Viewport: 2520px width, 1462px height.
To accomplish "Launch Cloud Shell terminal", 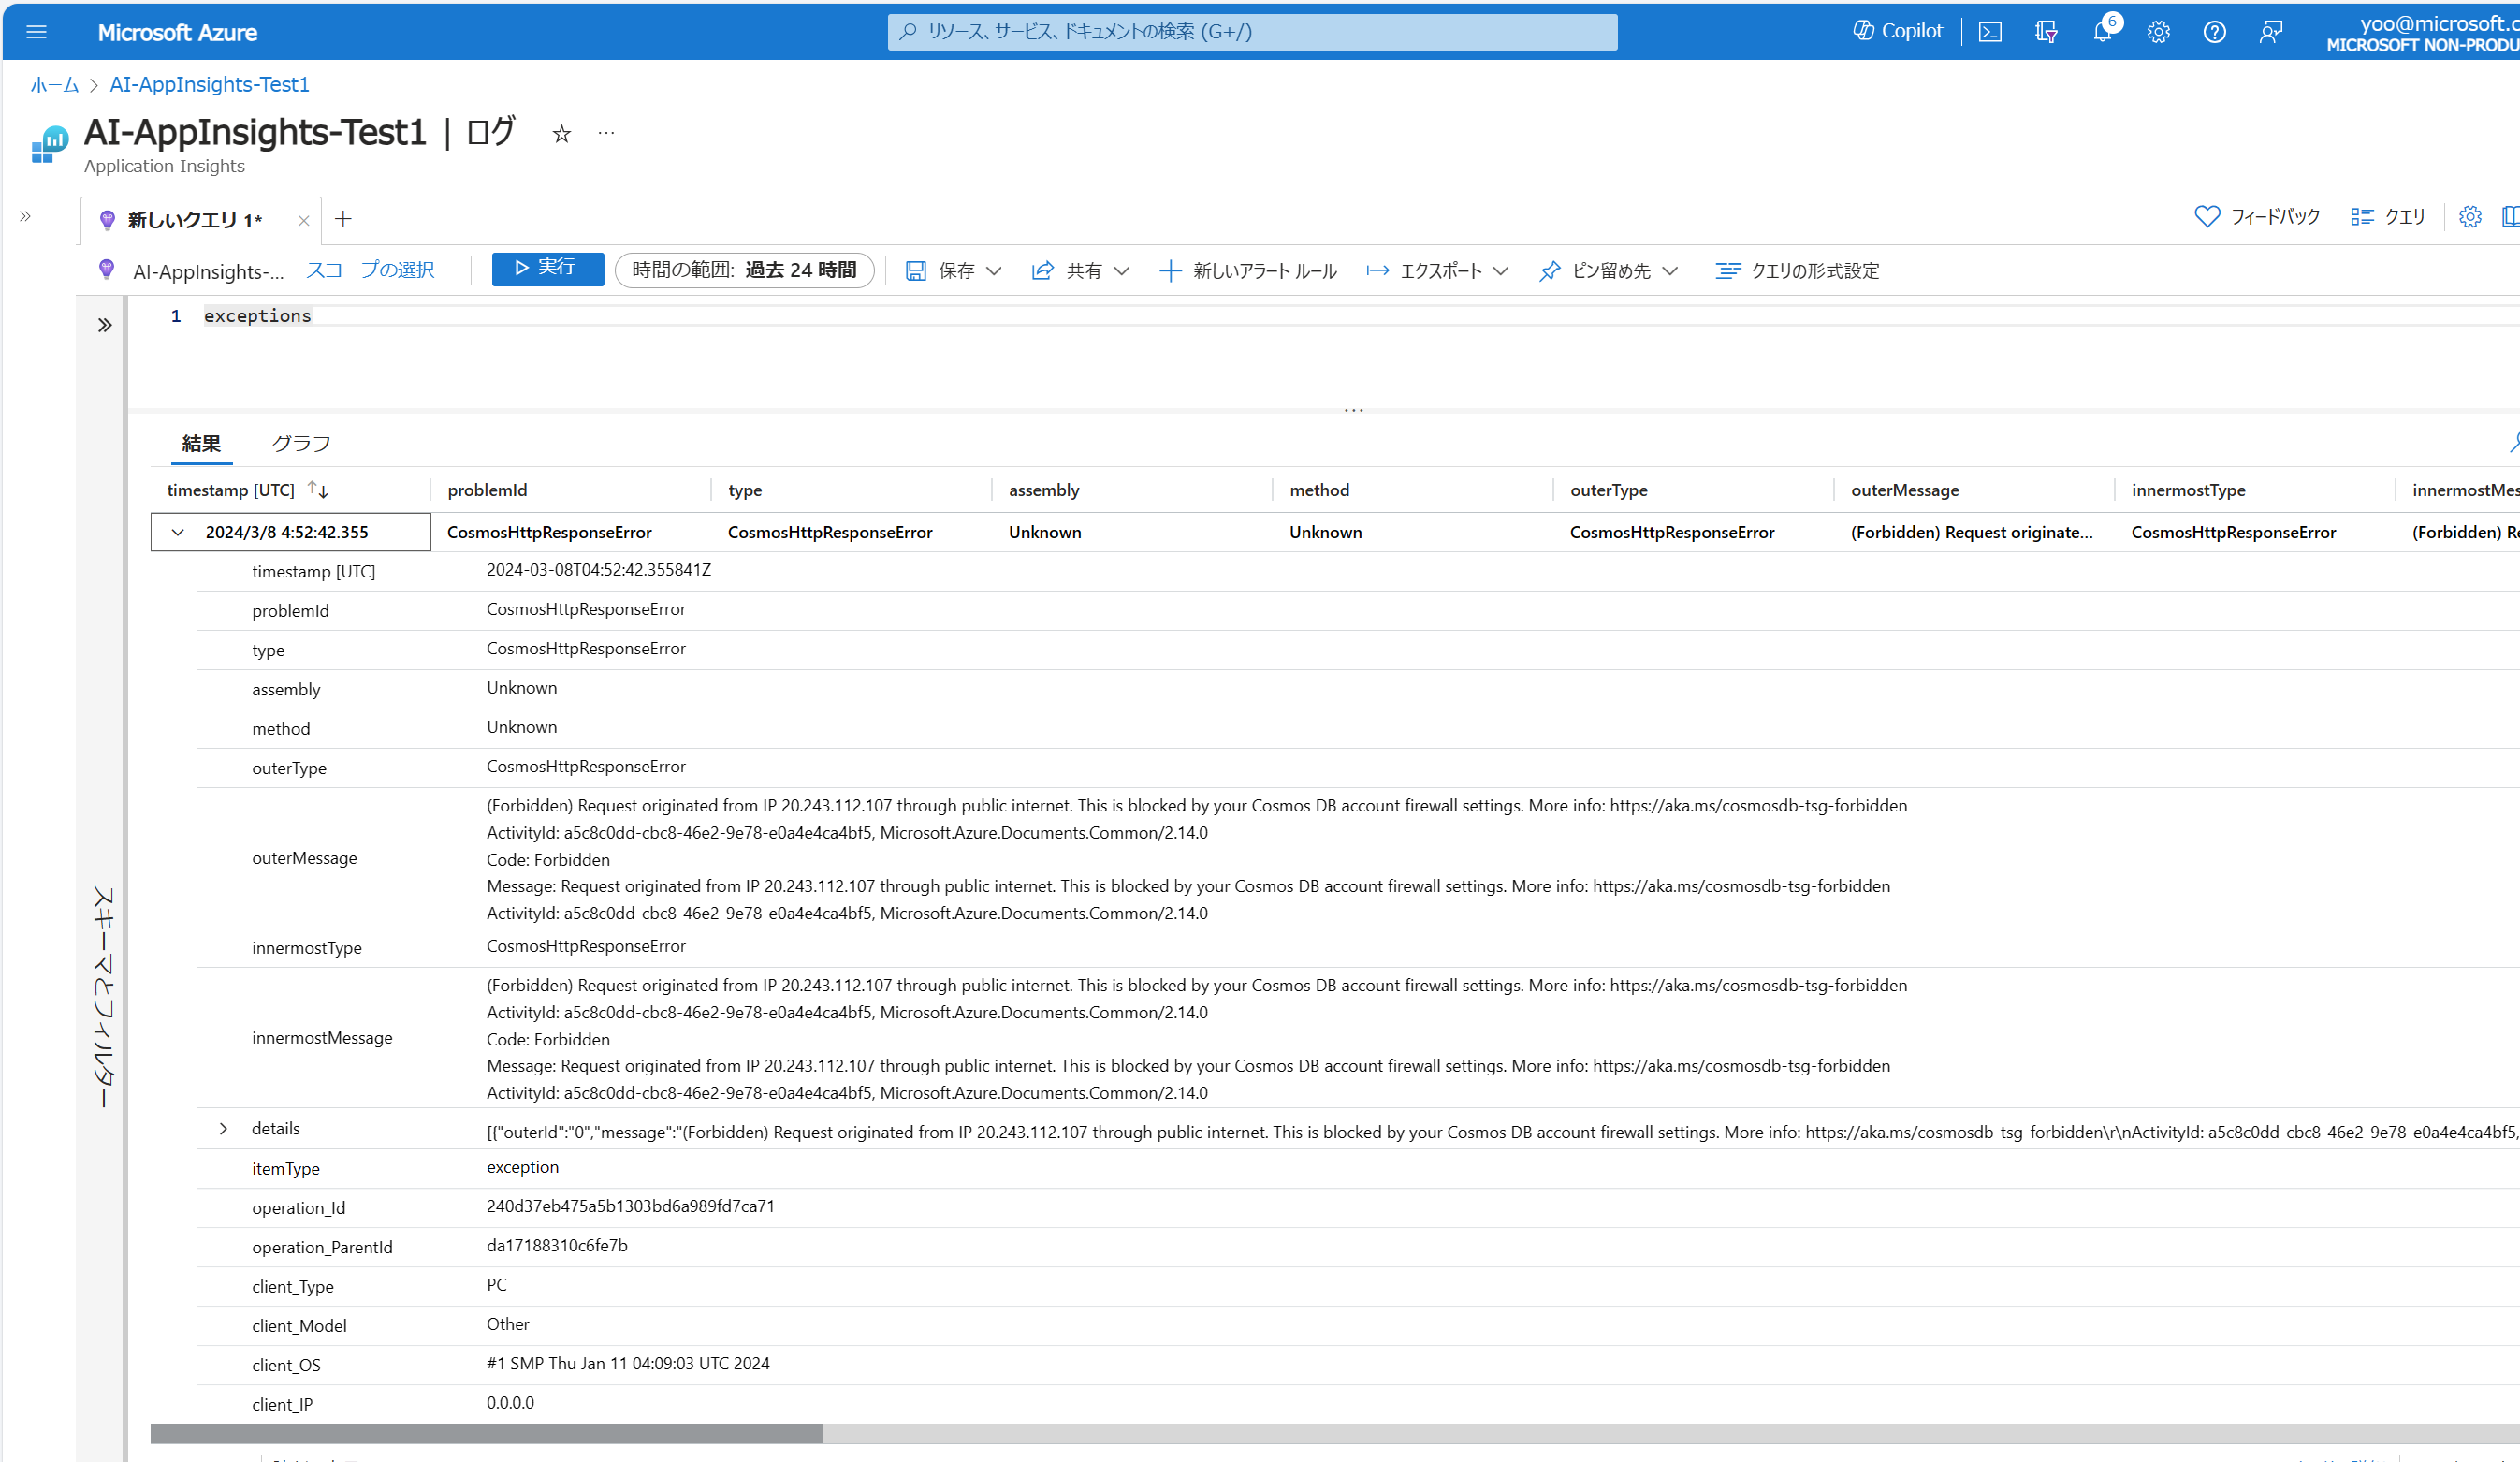I will point(1990,31).
